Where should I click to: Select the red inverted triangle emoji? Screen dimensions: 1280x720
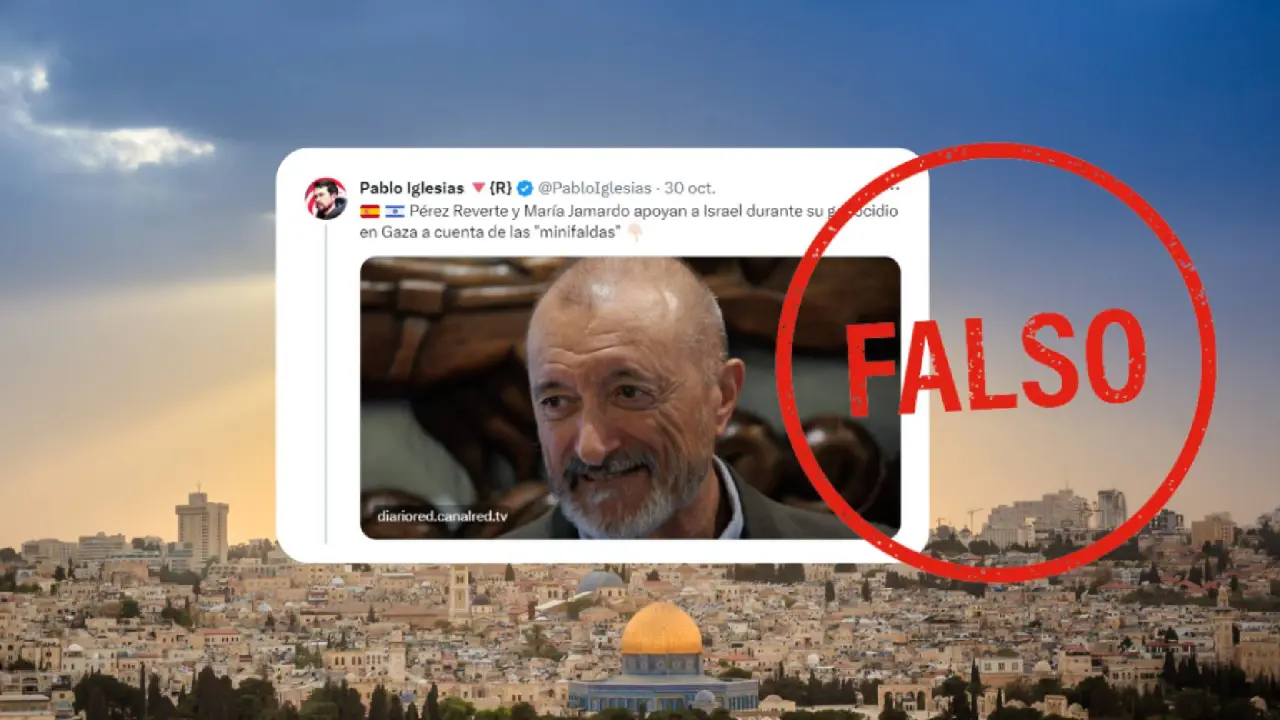point(478,188)
